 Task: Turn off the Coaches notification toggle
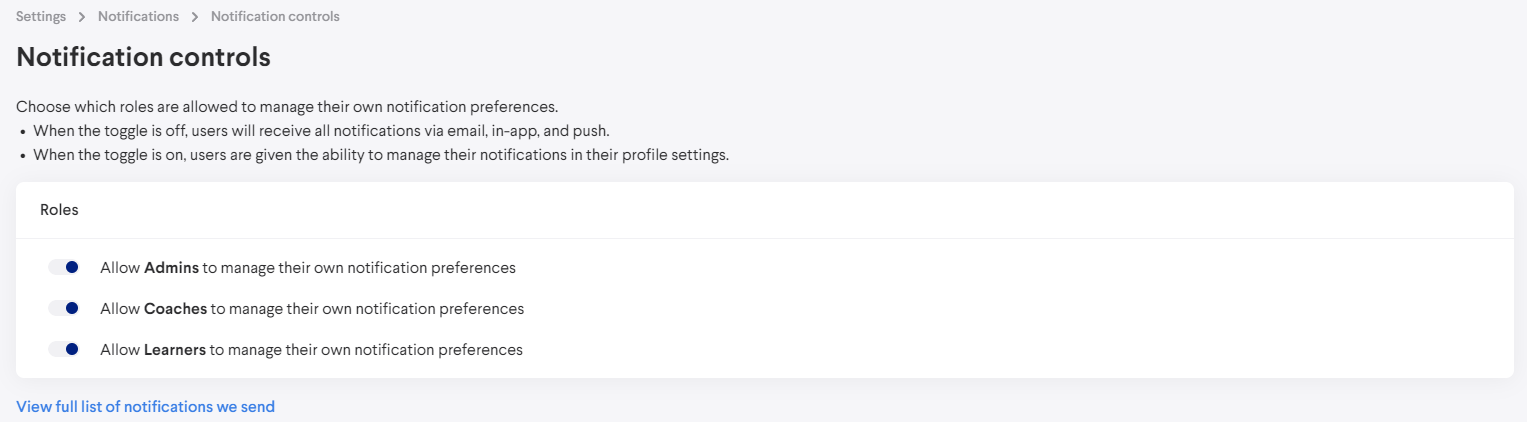[x=64, y=309]
